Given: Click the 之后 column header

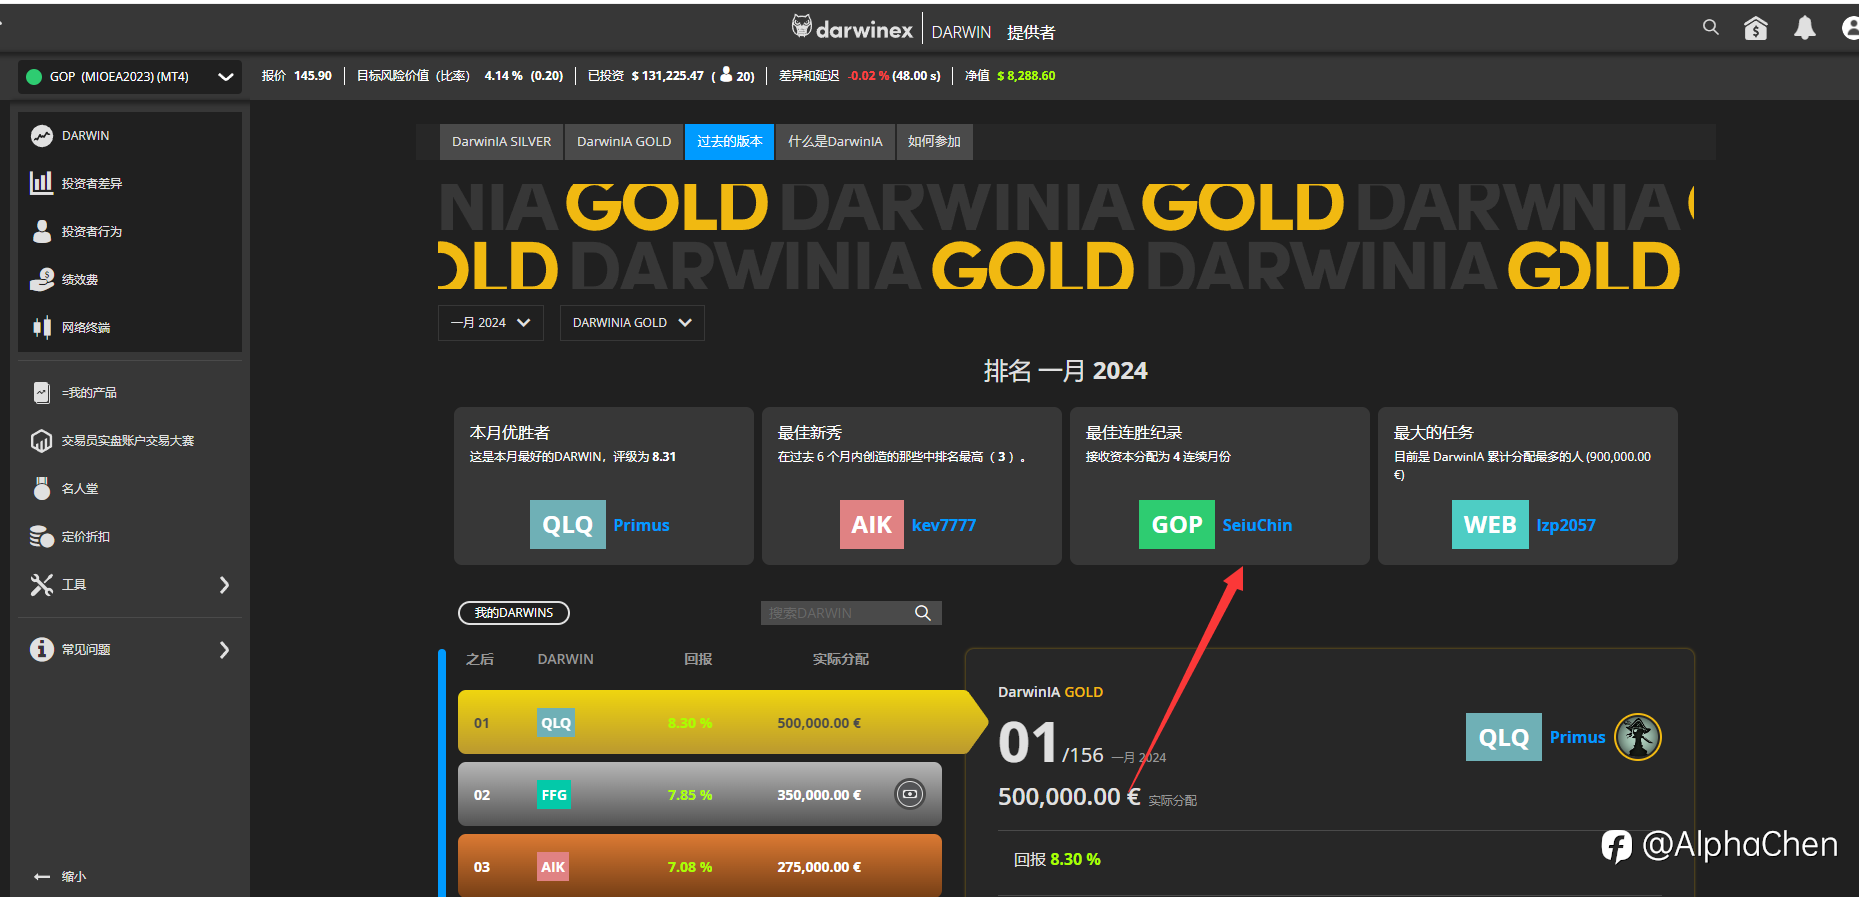Looking at the screenshot, I should tap(480, 659).
